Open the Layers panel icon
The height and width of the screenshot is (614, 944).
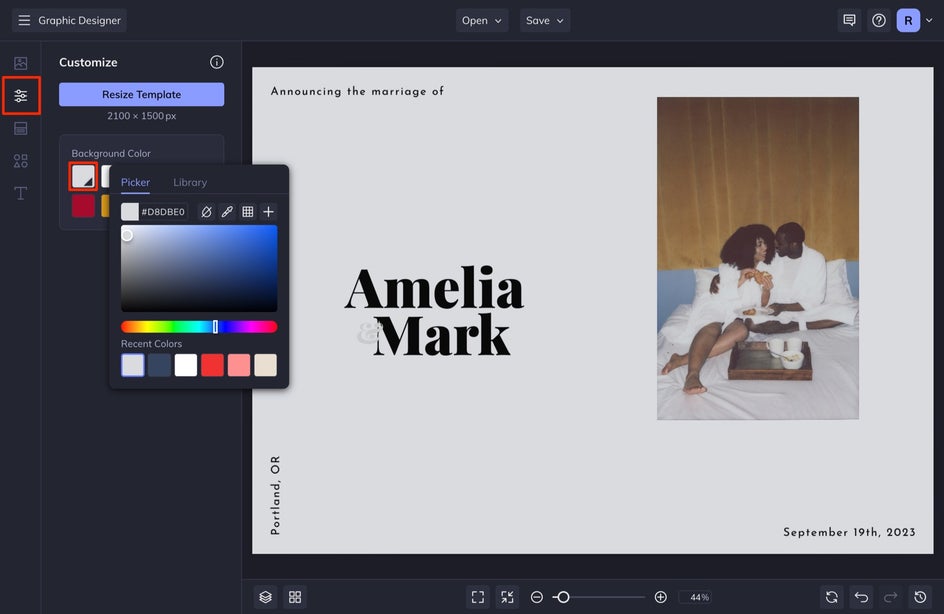coord(266,597)
